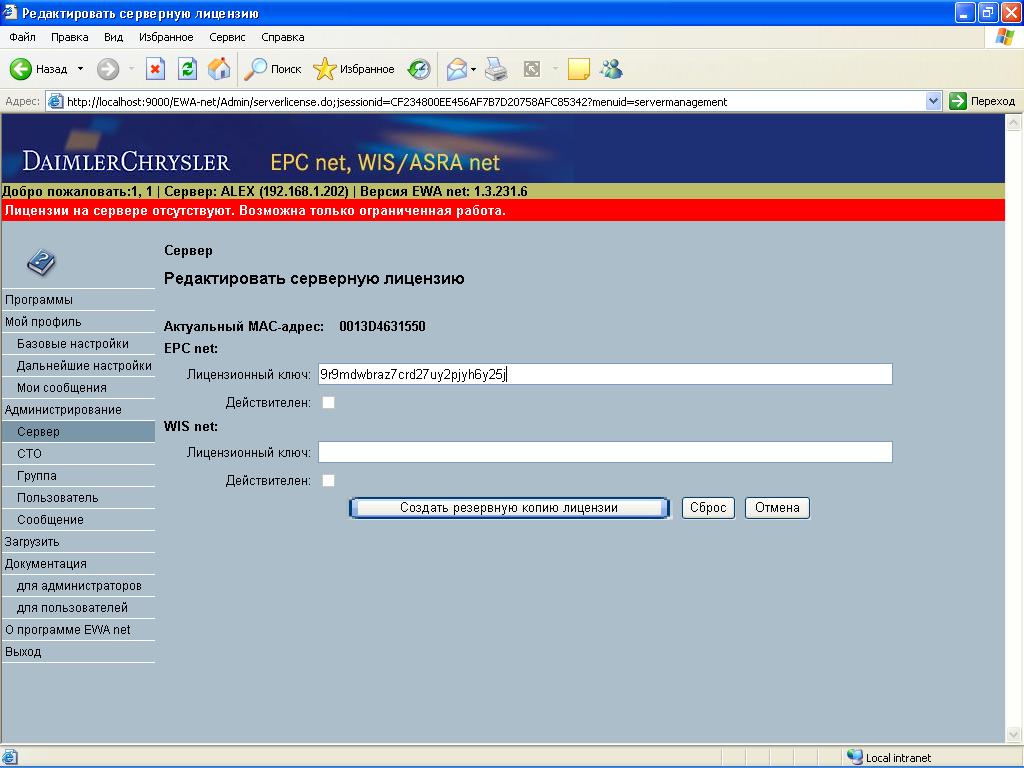Click the page scrollbar up arrow
The width and height of the screenshot is (1024, 768).
(x=1014, y=122)
